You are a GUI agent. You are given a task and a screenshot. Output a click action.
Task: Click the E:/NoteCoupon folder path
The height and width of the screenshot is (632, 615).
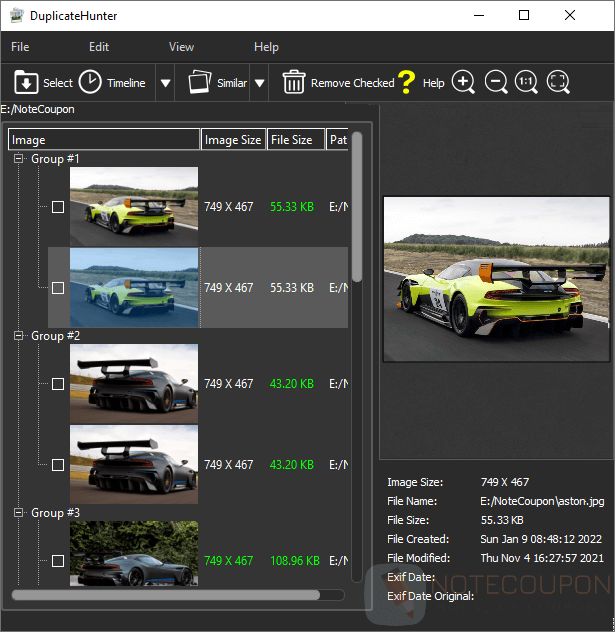tap(37, 109)
